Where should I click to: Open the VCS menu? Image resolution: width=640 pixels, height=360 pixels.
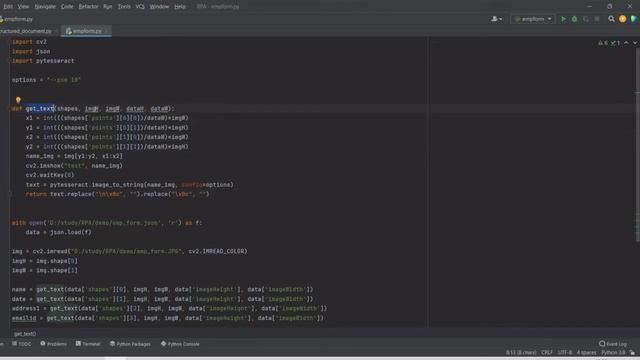click(140, 7)
